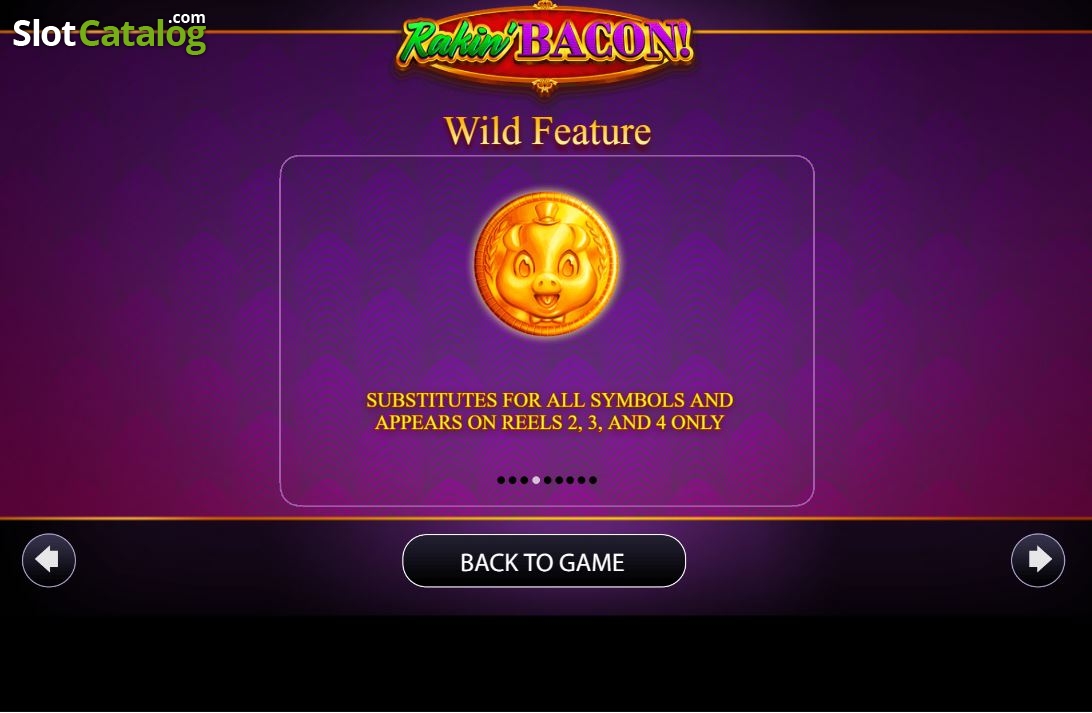Advance to the next paytable page arrow
The image size is (1092, 713).
point(1038,561)
